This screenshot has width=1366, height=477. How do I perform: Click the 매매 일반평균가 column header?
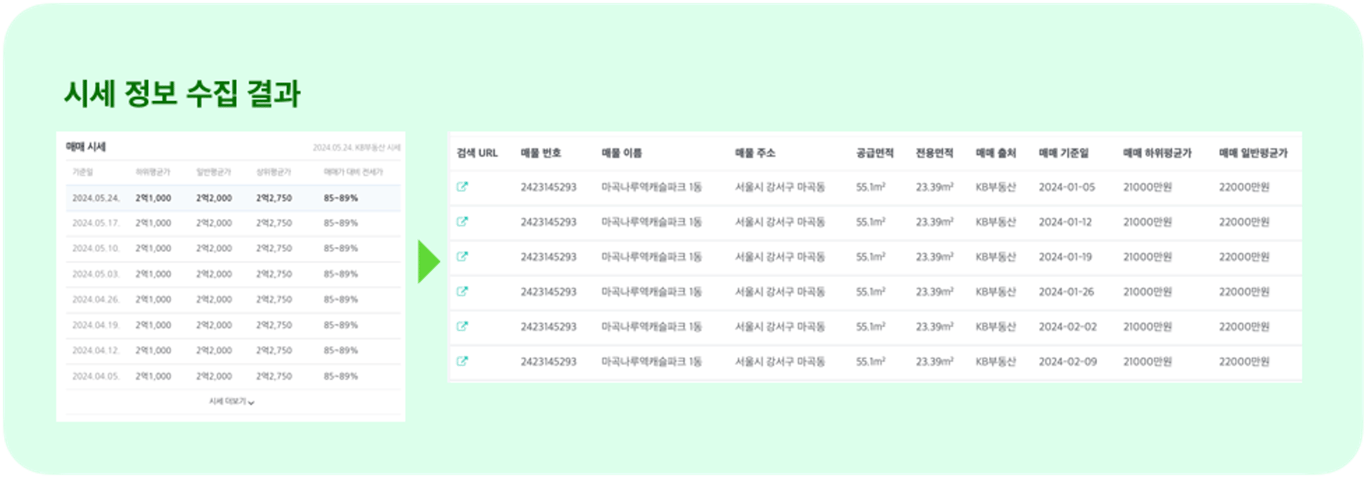click(x=1252, y=153)
